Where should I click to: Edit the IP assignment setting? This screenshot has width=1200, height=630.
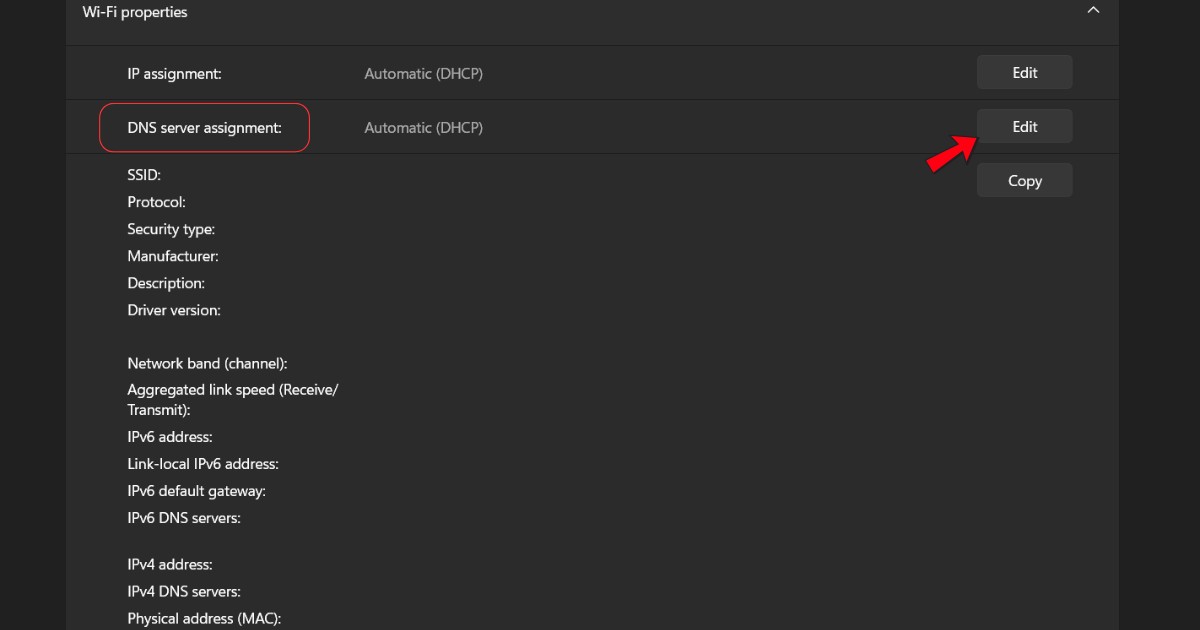coord(1024,72)
